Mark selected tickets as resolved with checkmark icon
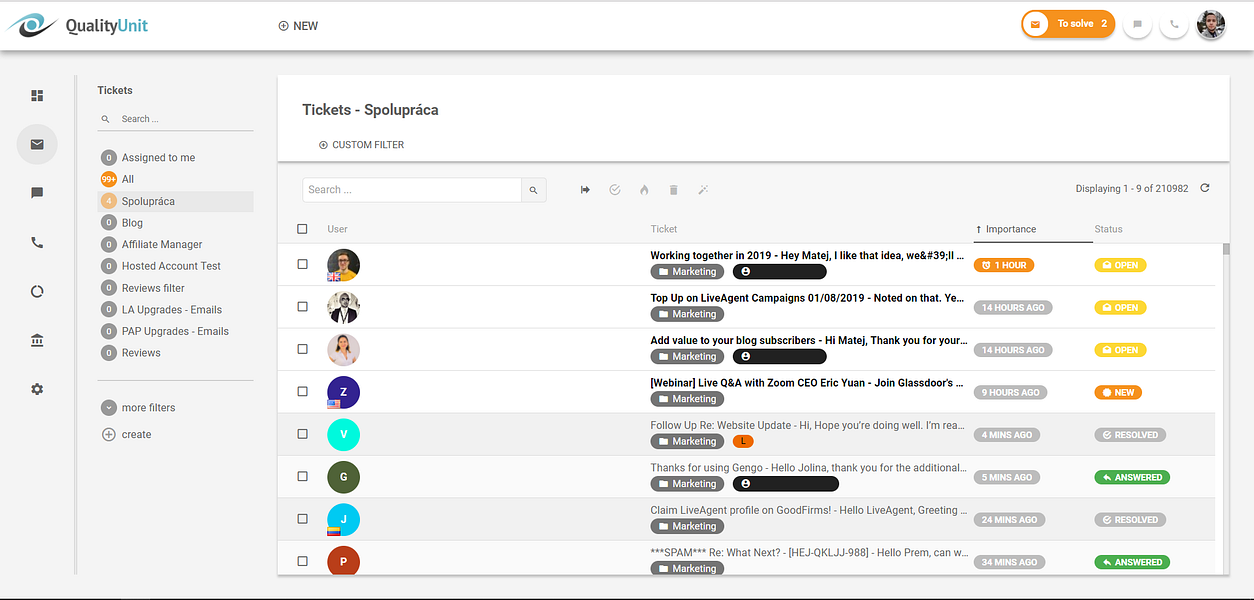Screen dimensions: 1254x600 (614, 189)
